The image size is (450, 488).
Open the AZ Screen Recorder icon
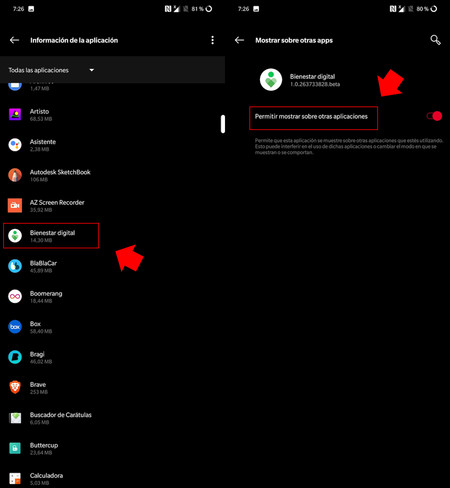pyautogui.click(x=15, y=206)
